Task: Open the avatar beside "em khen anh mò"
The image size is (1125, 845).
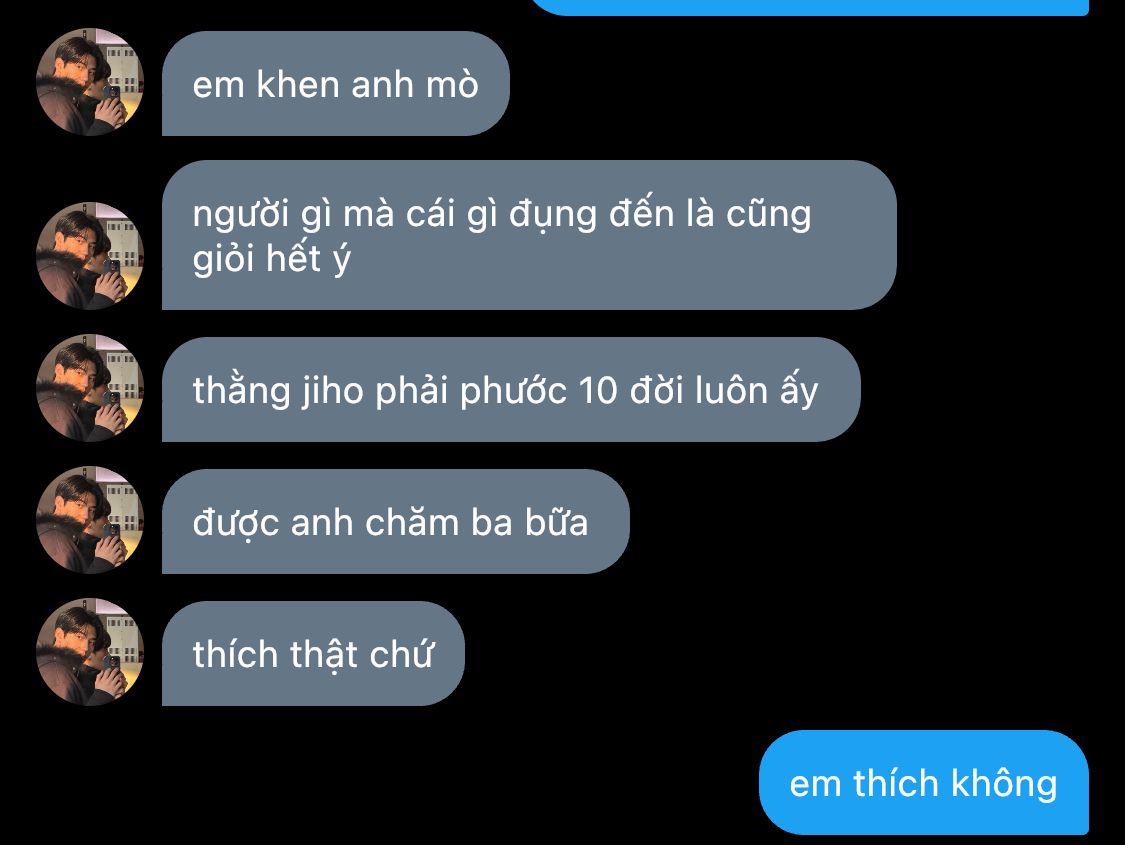Action: (x=90, y=82)
